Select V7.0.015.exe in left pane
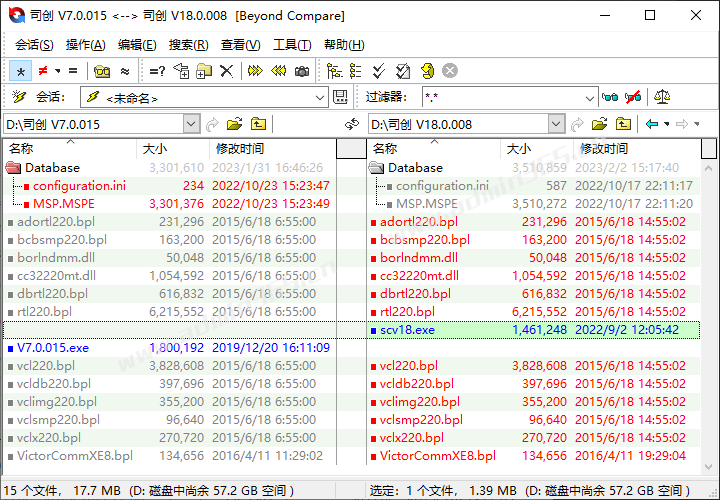The height and width of the screenshot is (500, 720). (x=53, y=348)
